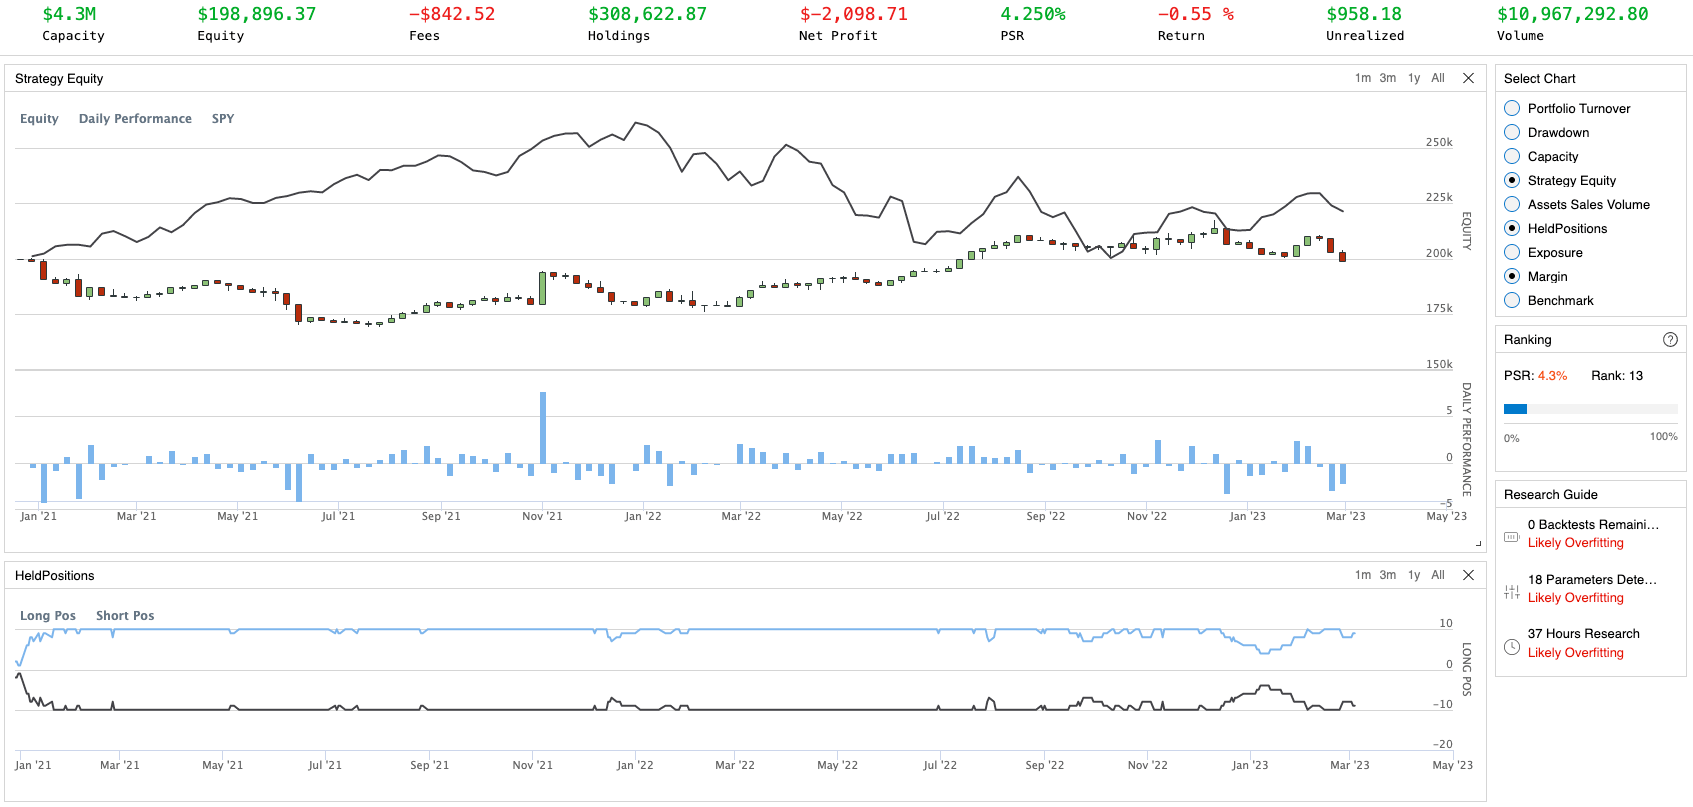The width and height of the screenshot is (1693, 807).
Task: Close the Strategy Equity chart panel
Action: pos(1468,78)
